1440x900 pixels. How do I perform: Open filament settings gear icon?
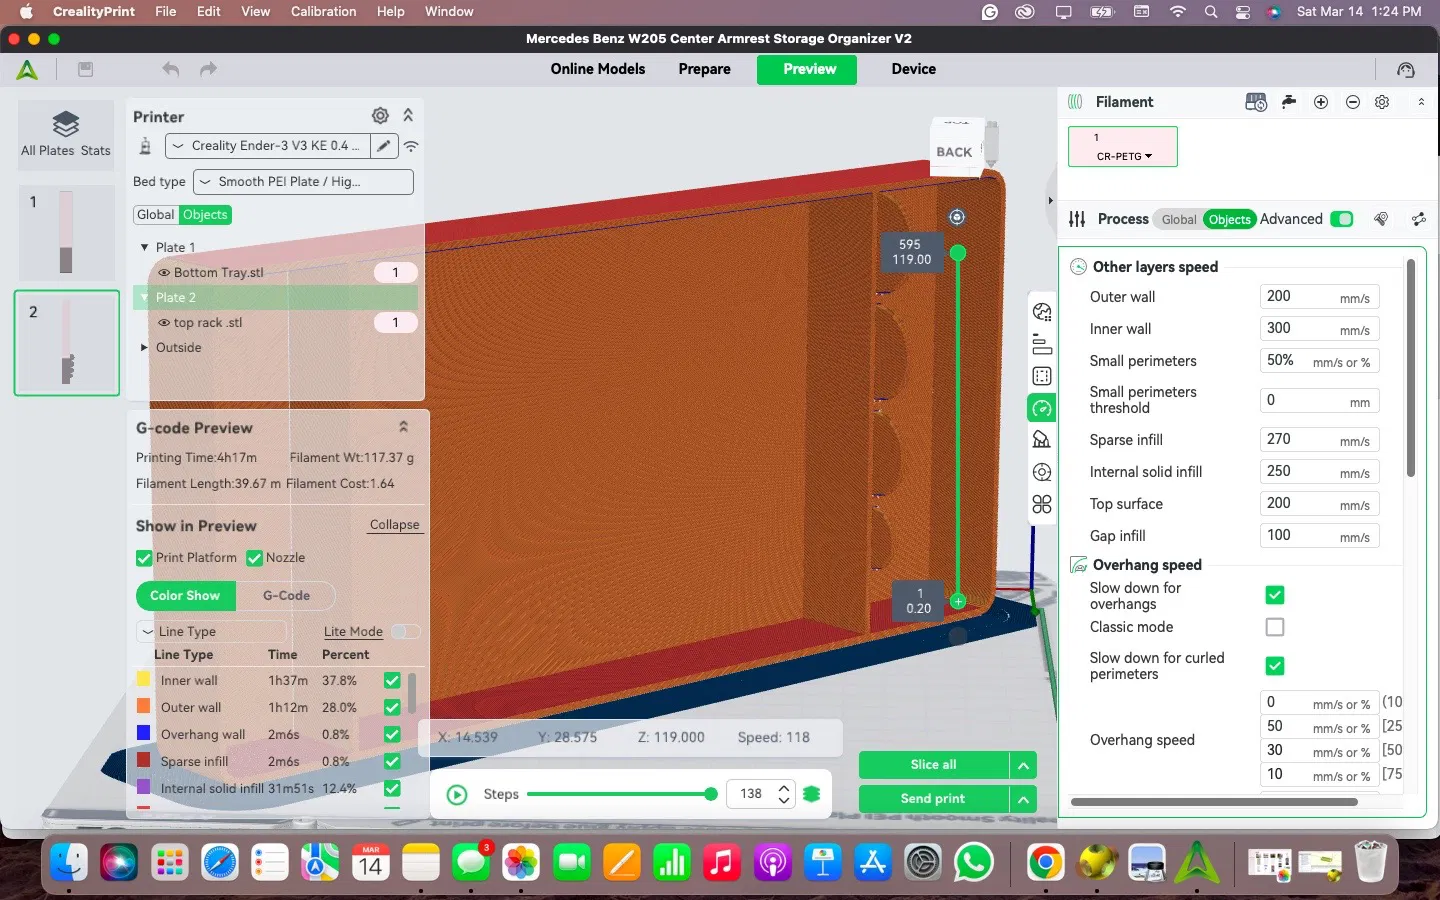pos(1382,102)
